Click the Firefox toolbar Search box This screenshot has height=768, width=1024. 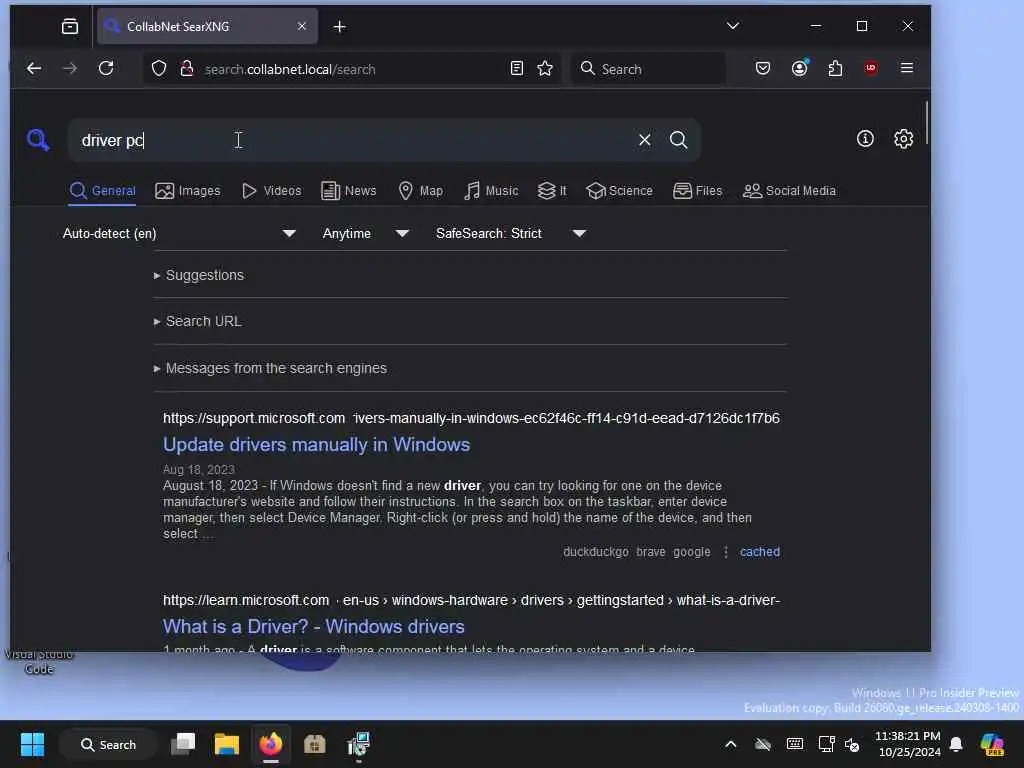[648, 69]
